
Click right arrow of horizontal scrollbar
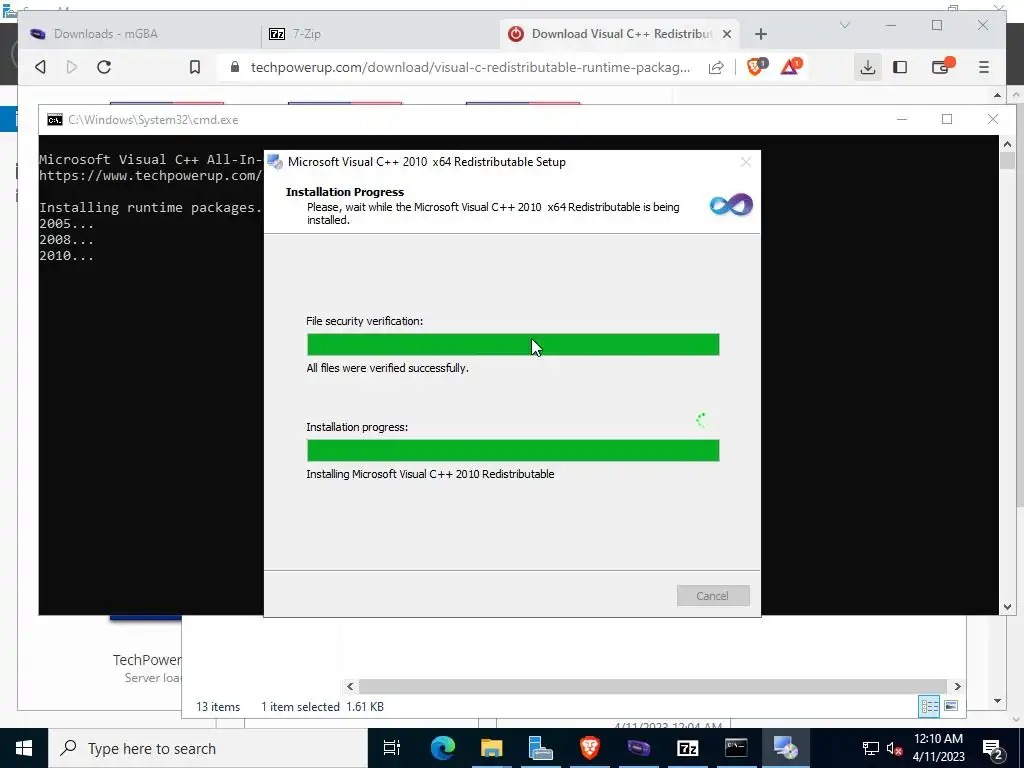pos(957,686)
